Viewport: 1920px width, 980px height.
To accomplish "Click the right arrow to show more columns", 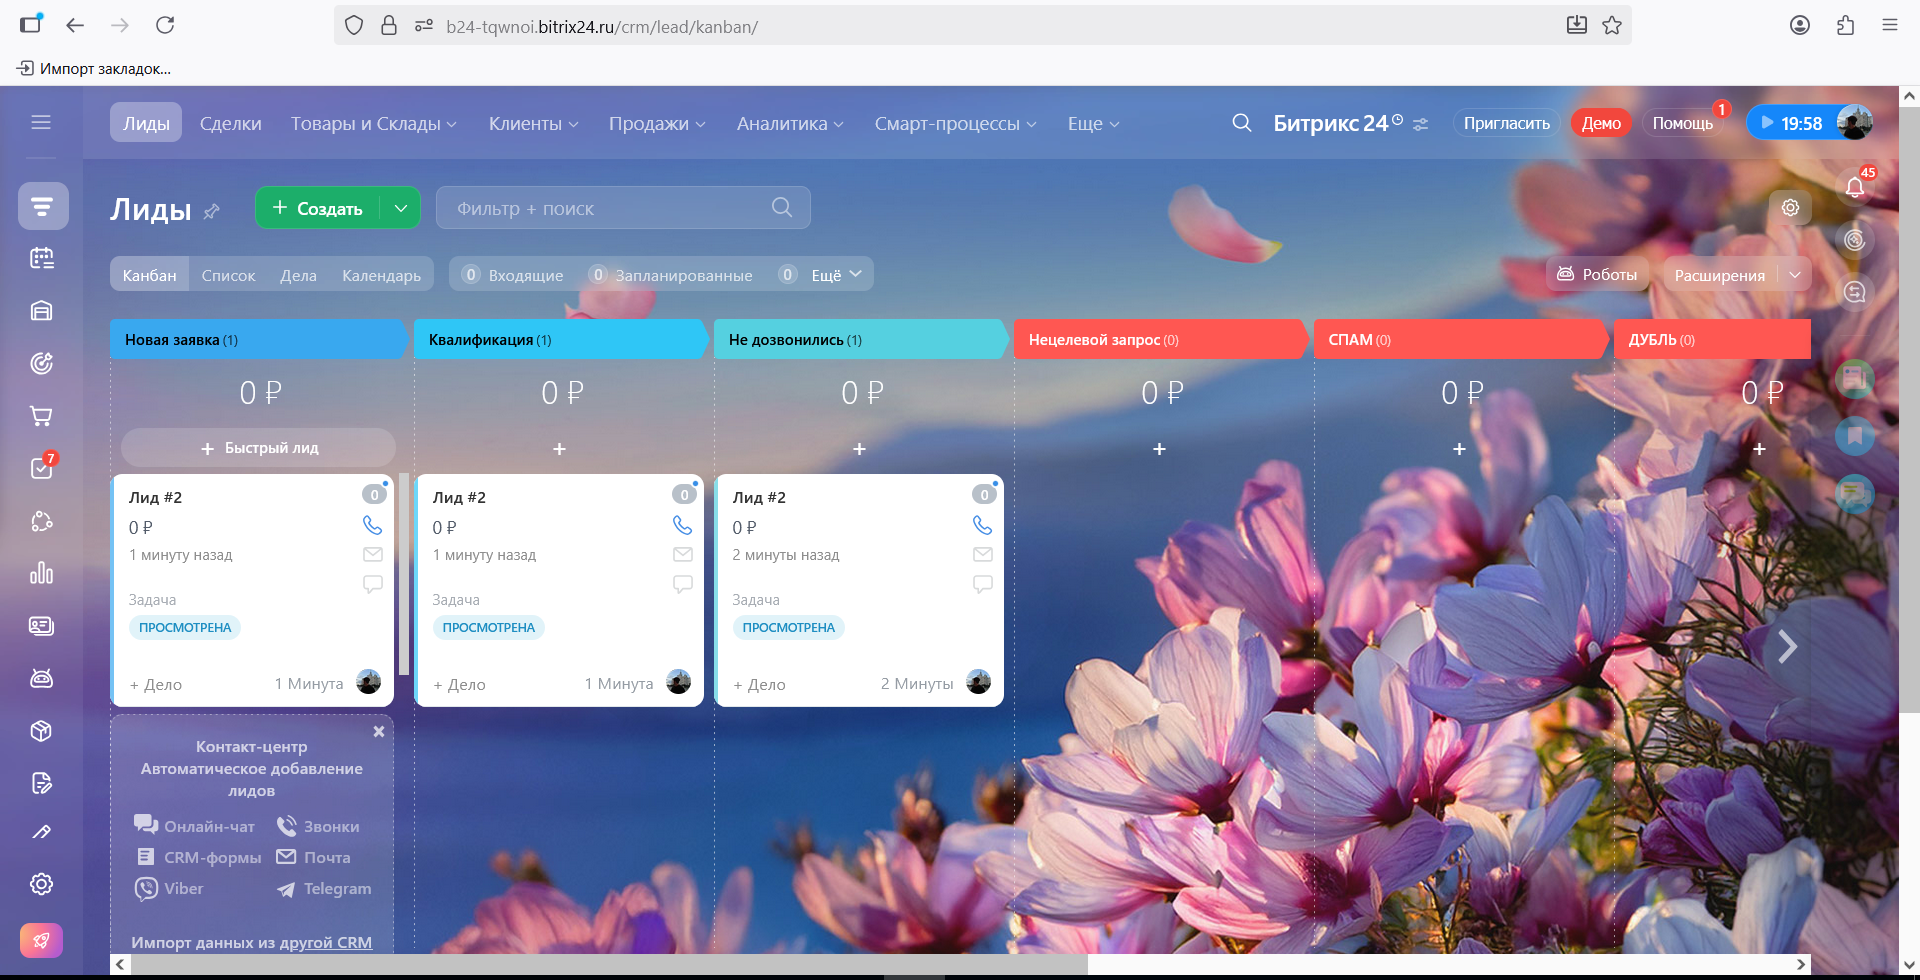I will pos(1787,646).
